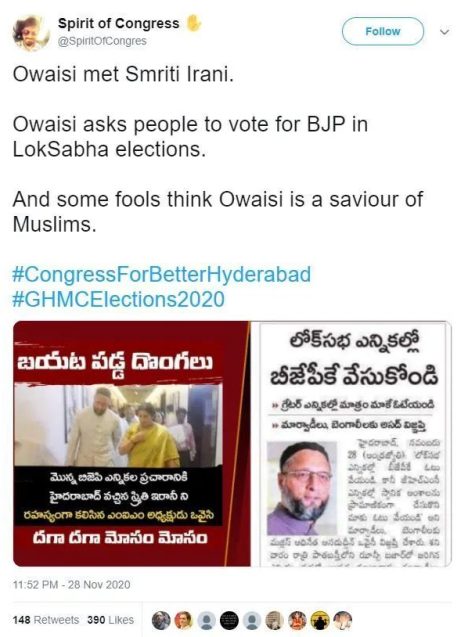Select the fifth grey default avatar
The width and height of the screenshot is (468, 637).
(252, 621)
